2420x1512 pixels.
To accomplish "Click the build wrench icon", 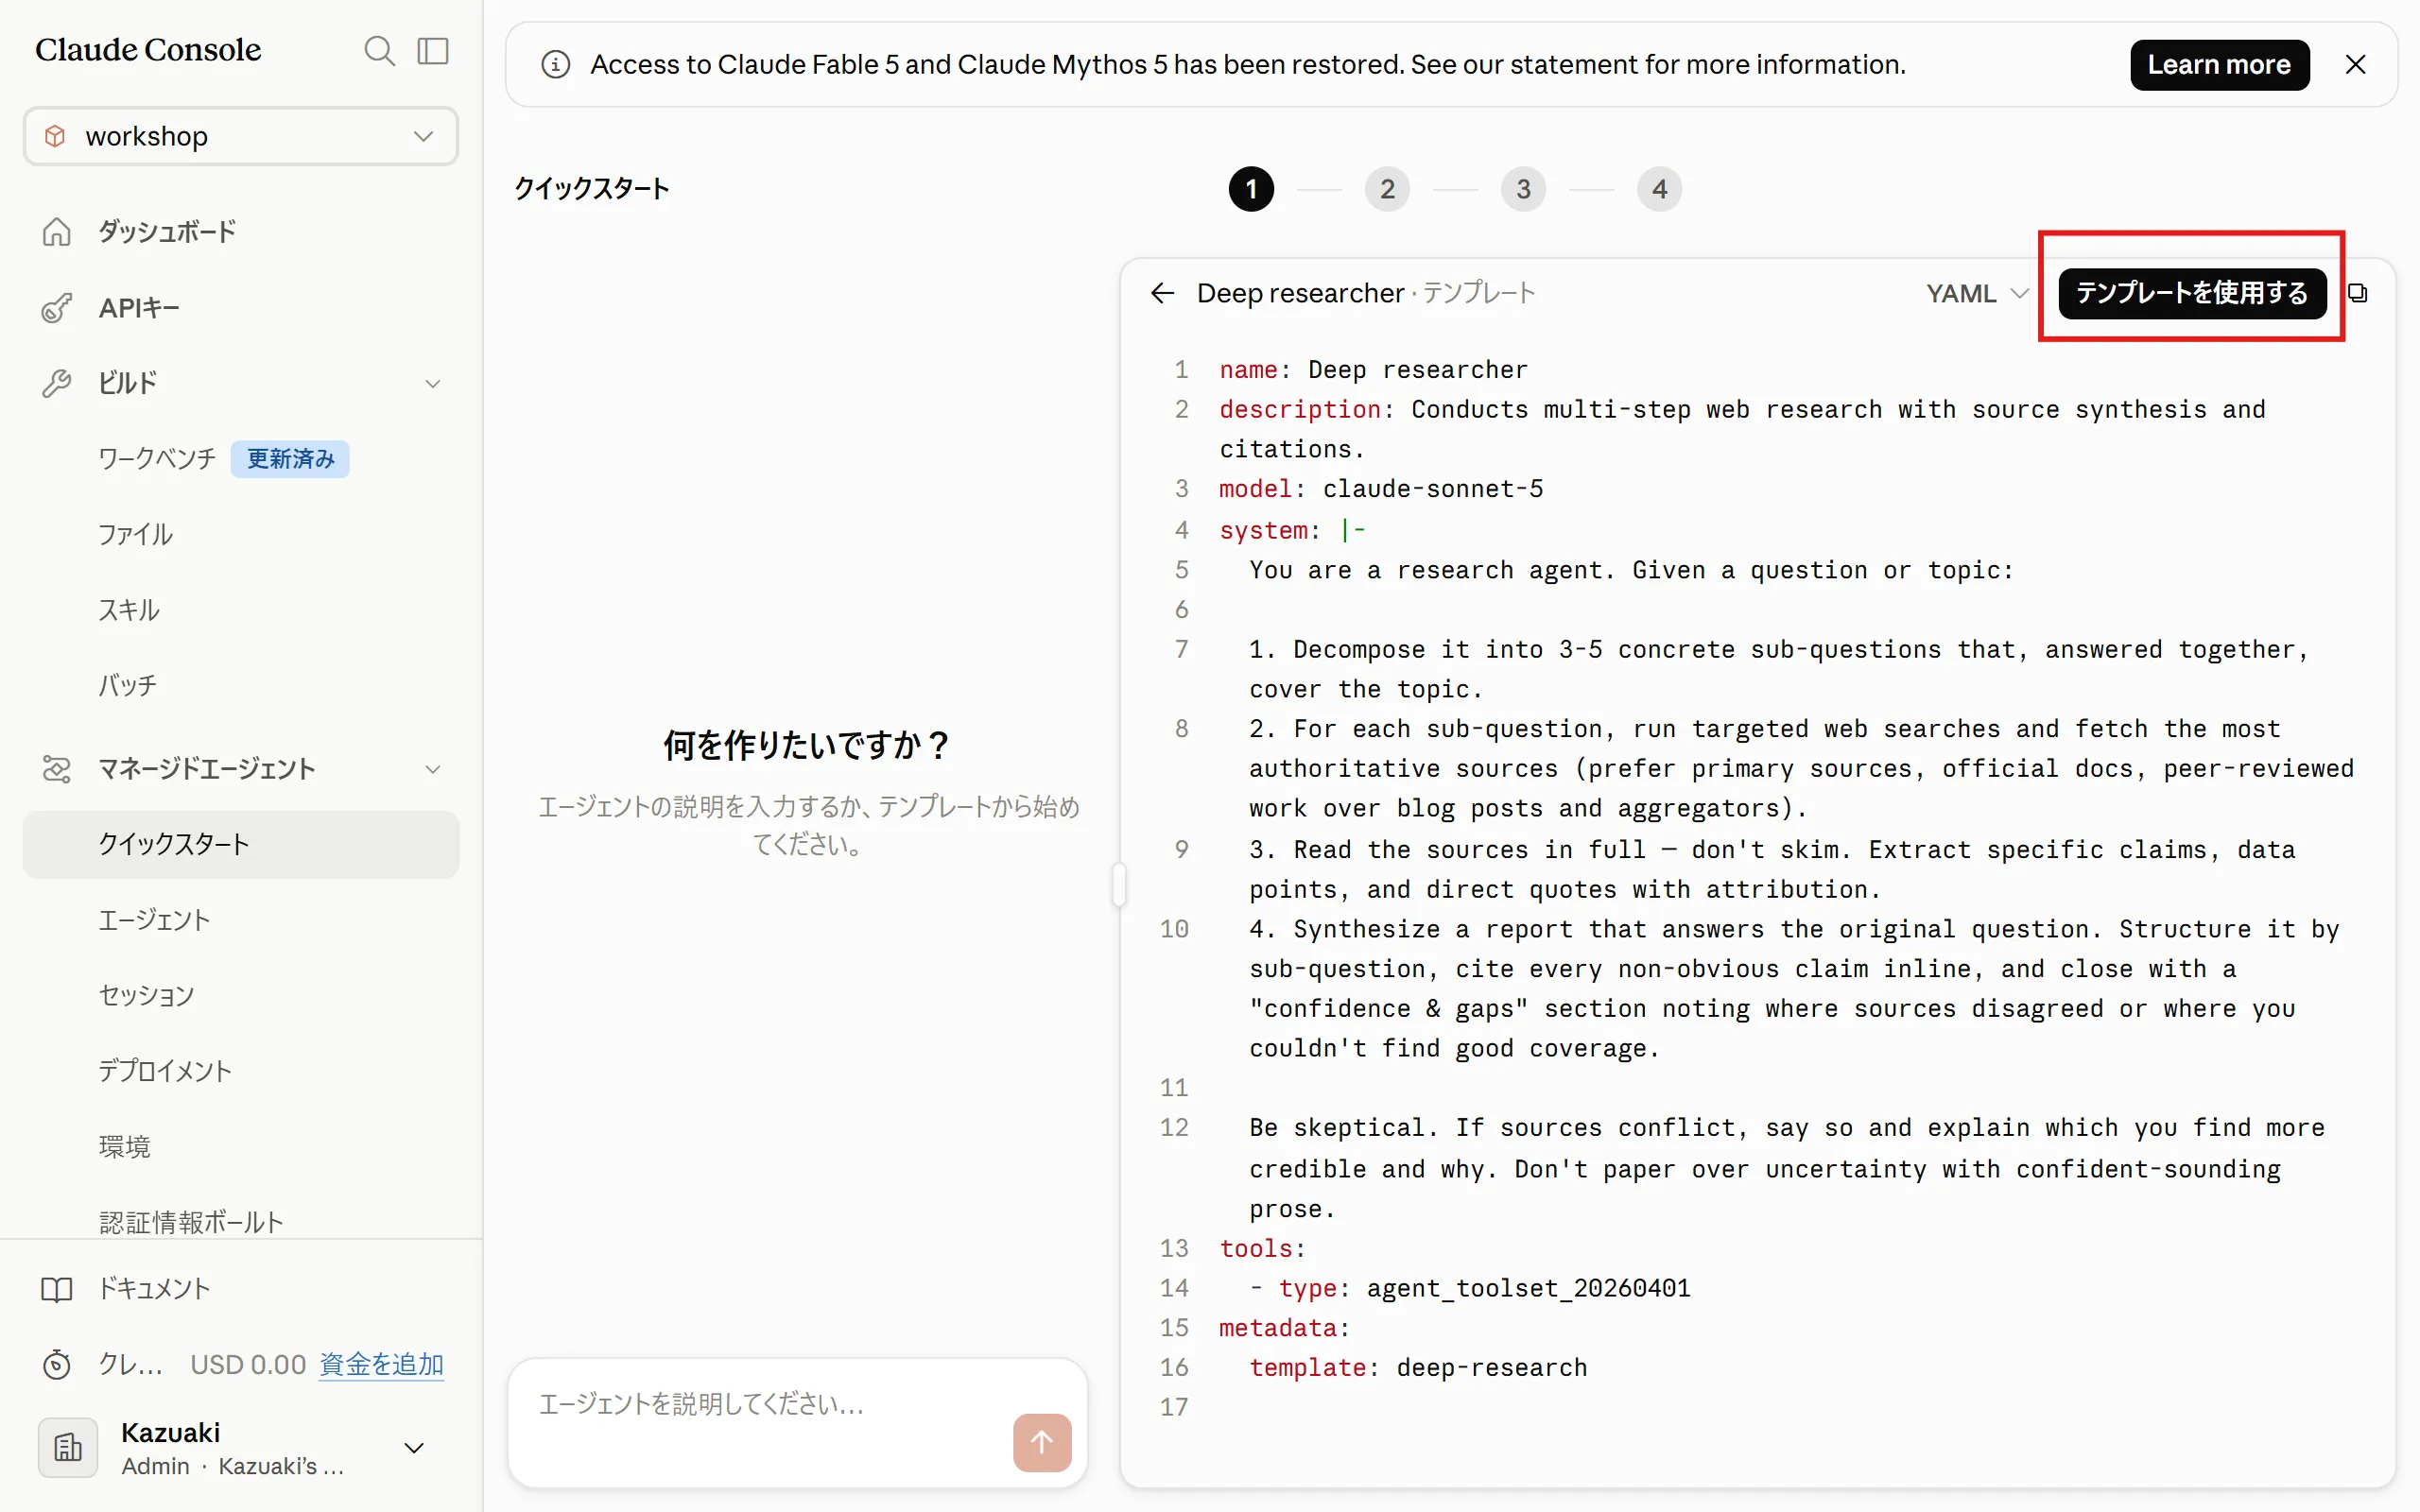I will tap(57, 383).
